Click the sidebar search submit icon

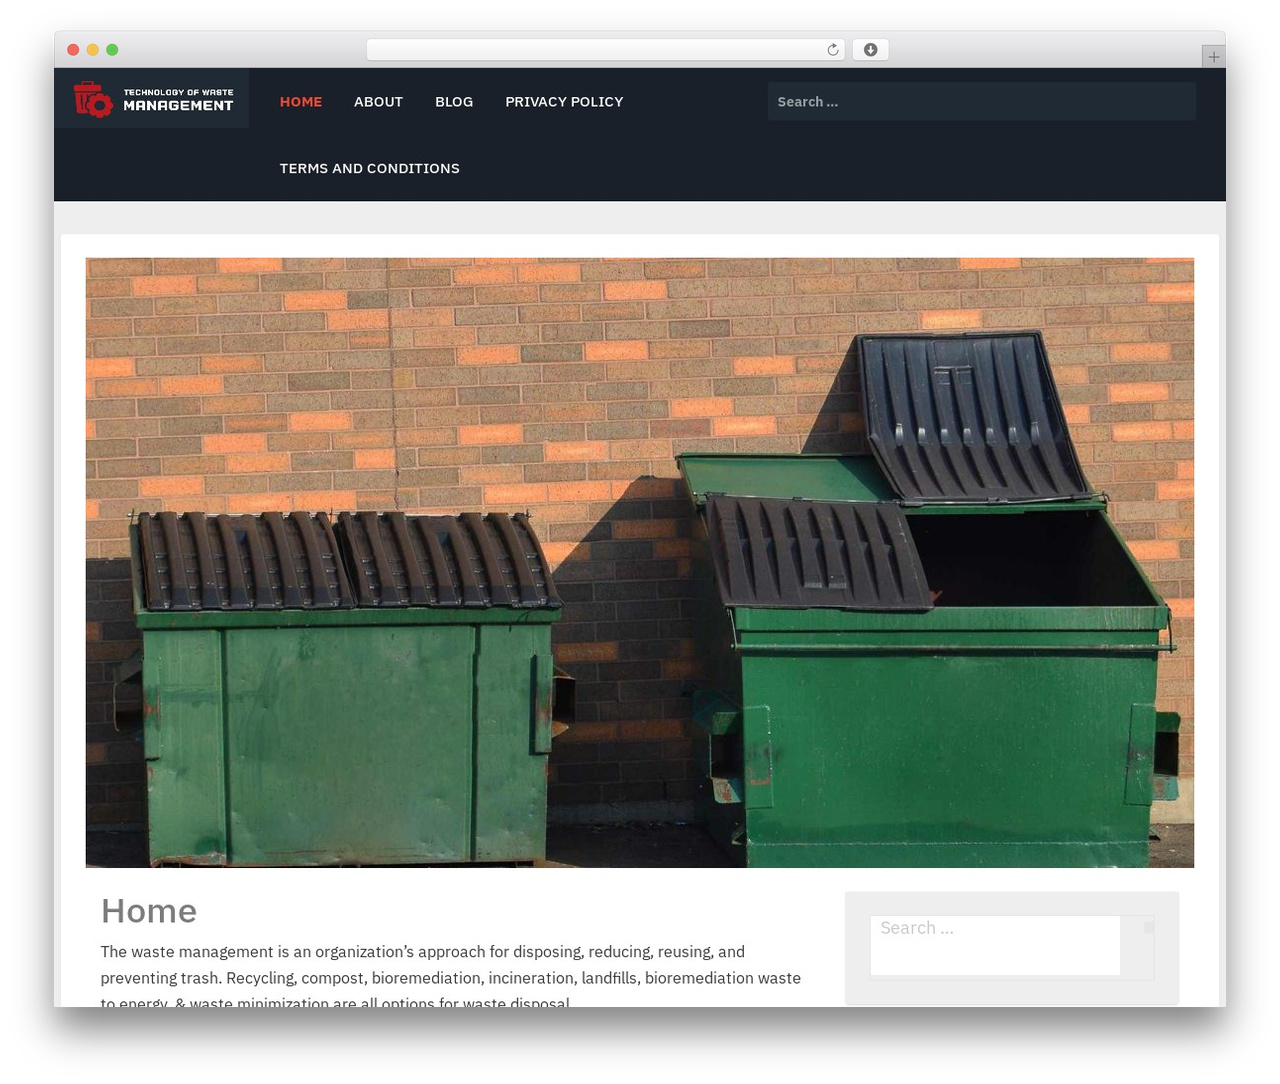tap(1148, 928)
